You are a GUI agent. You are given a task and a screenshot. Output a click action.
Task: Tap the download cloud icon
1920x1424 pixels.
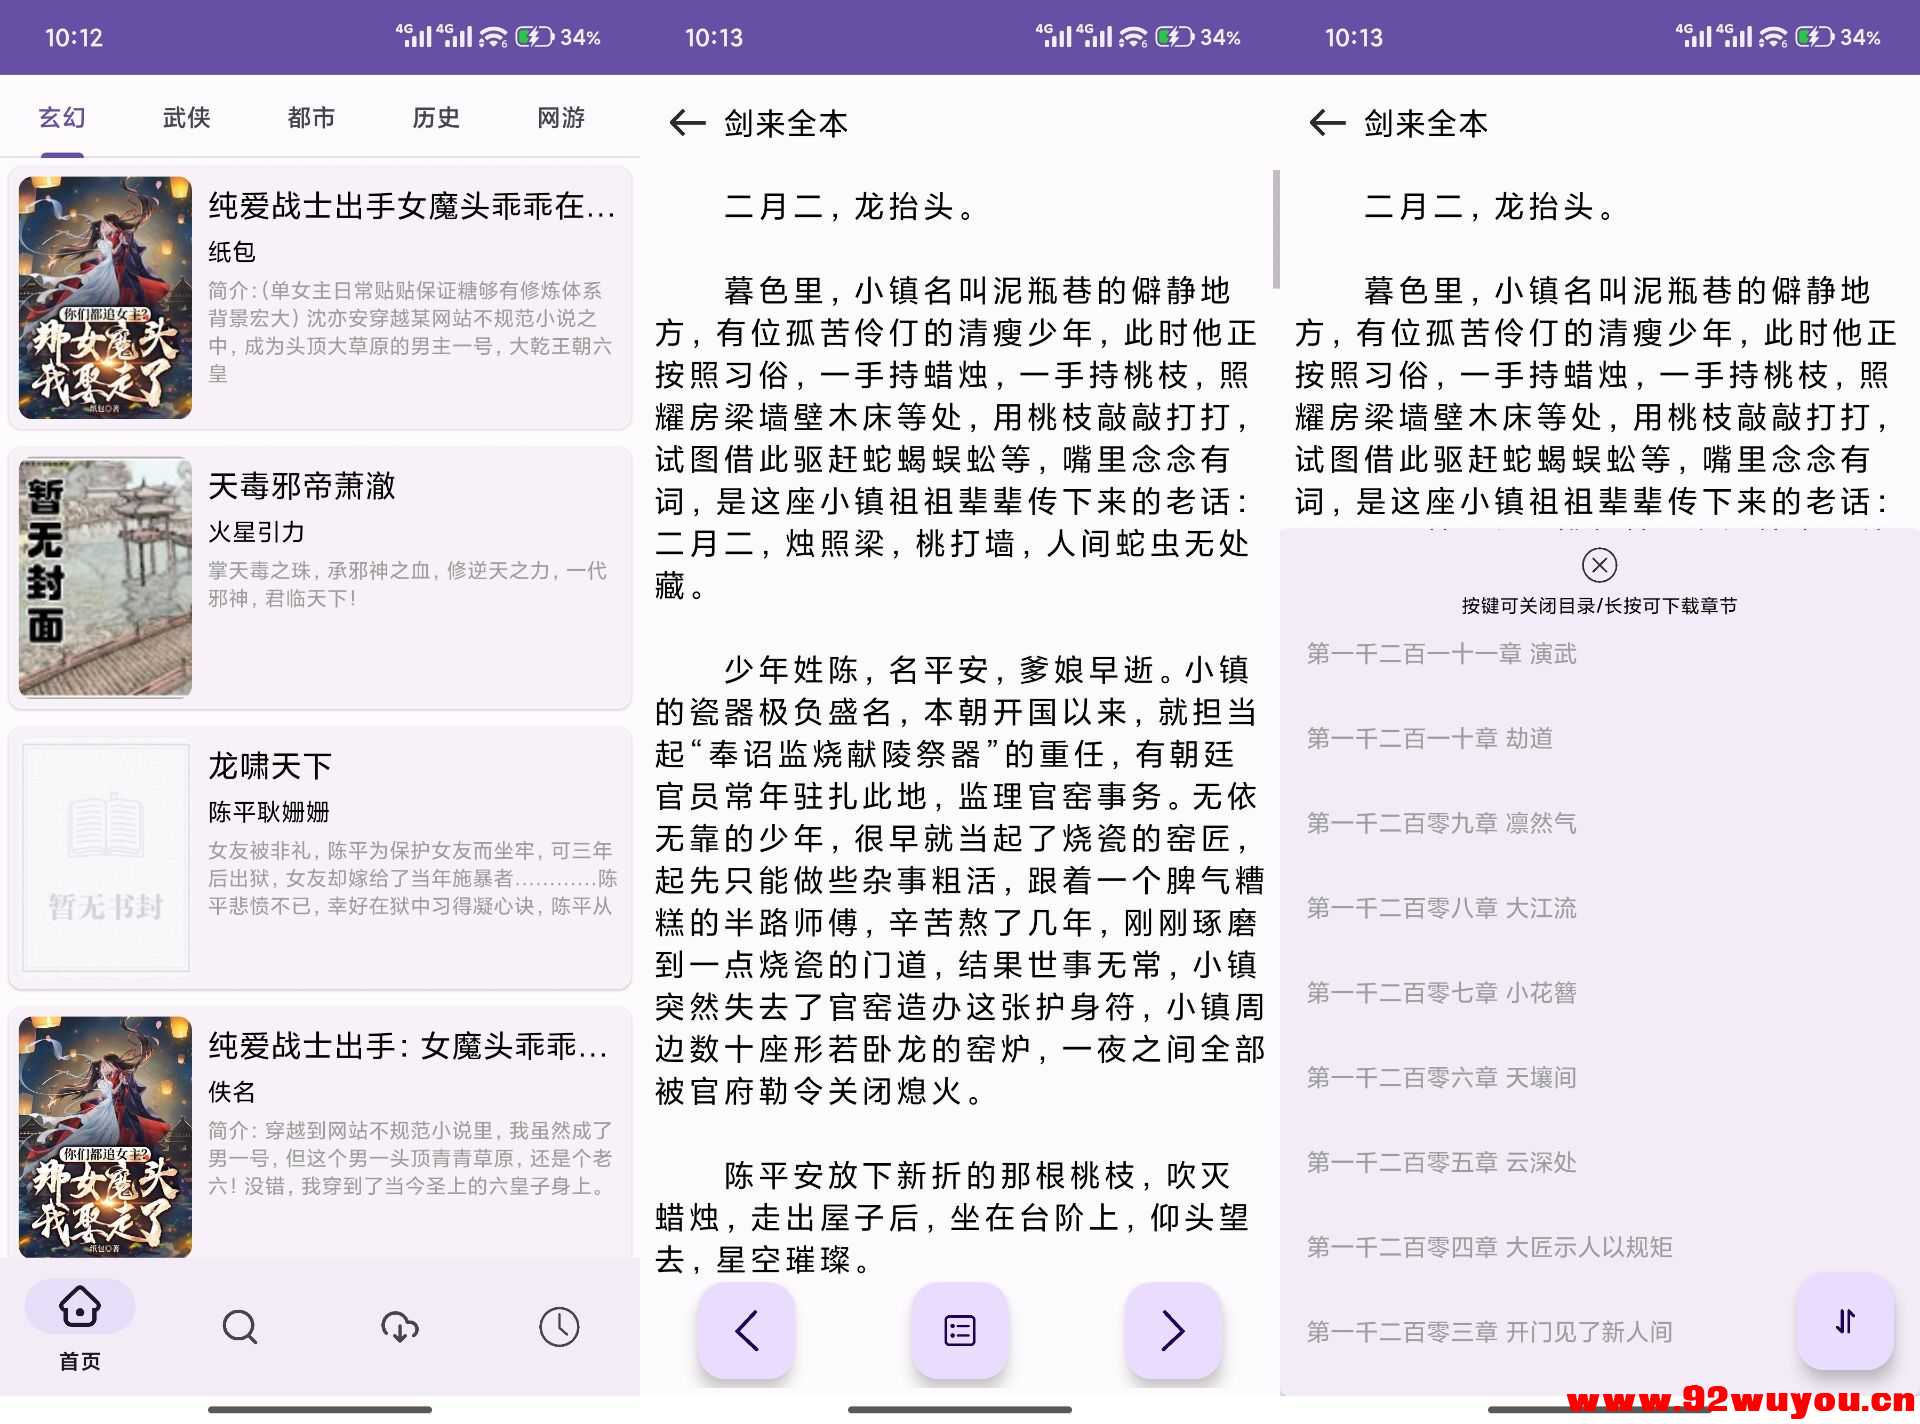(400, 1327)
